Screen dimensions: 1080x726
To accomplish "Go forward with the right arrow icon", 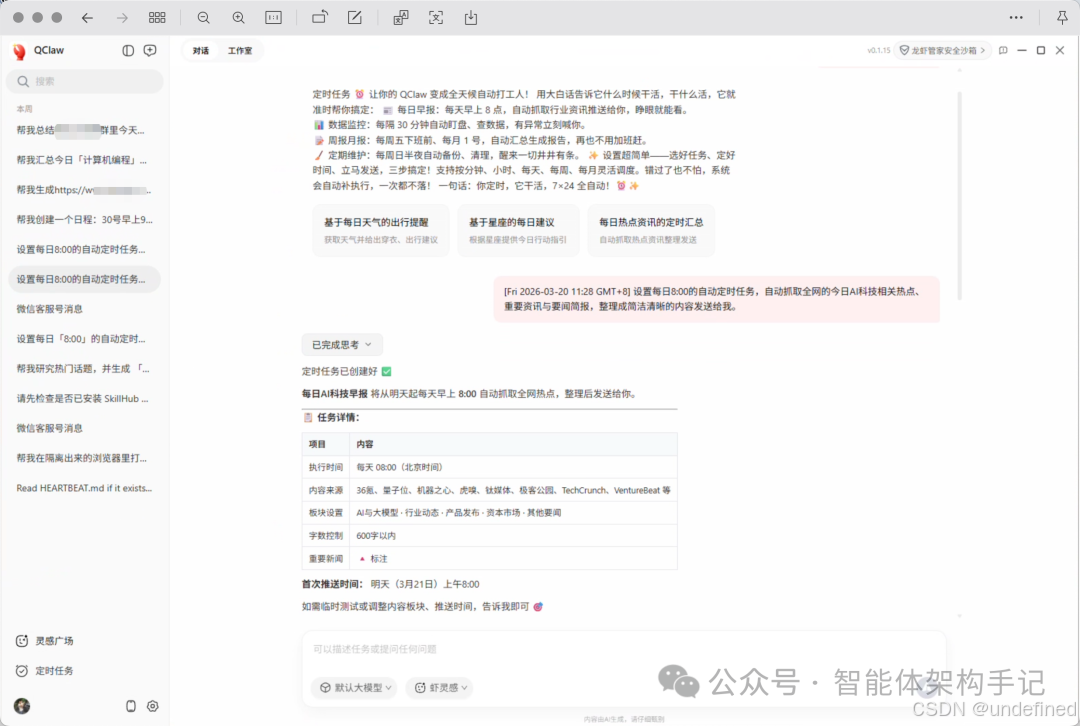I will tap(122, 18).
